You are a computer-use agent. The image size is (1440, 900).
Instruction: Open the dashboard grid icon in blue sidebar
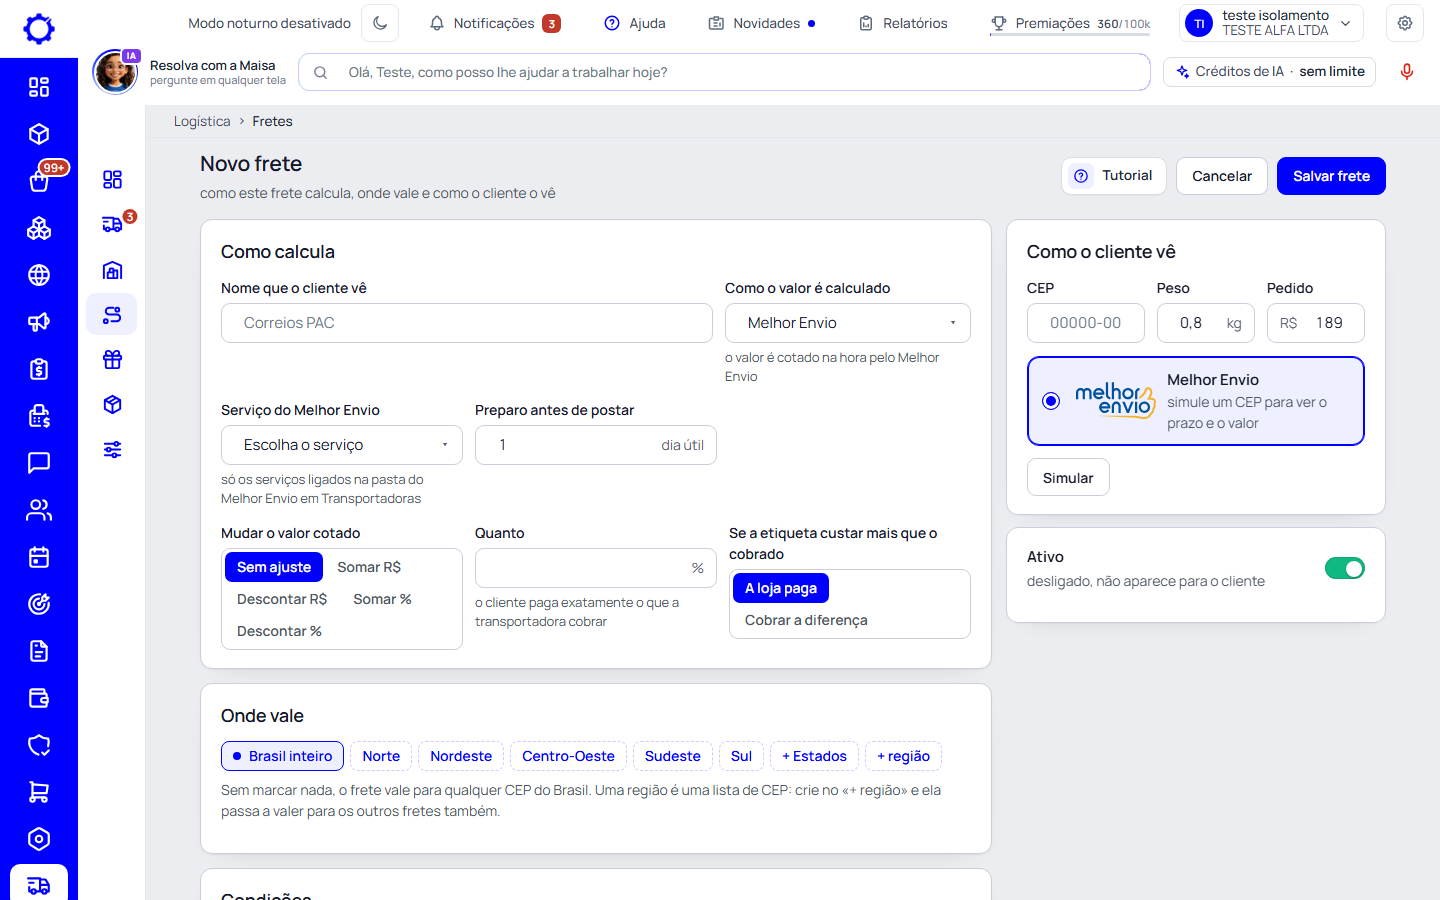point(39,87)
